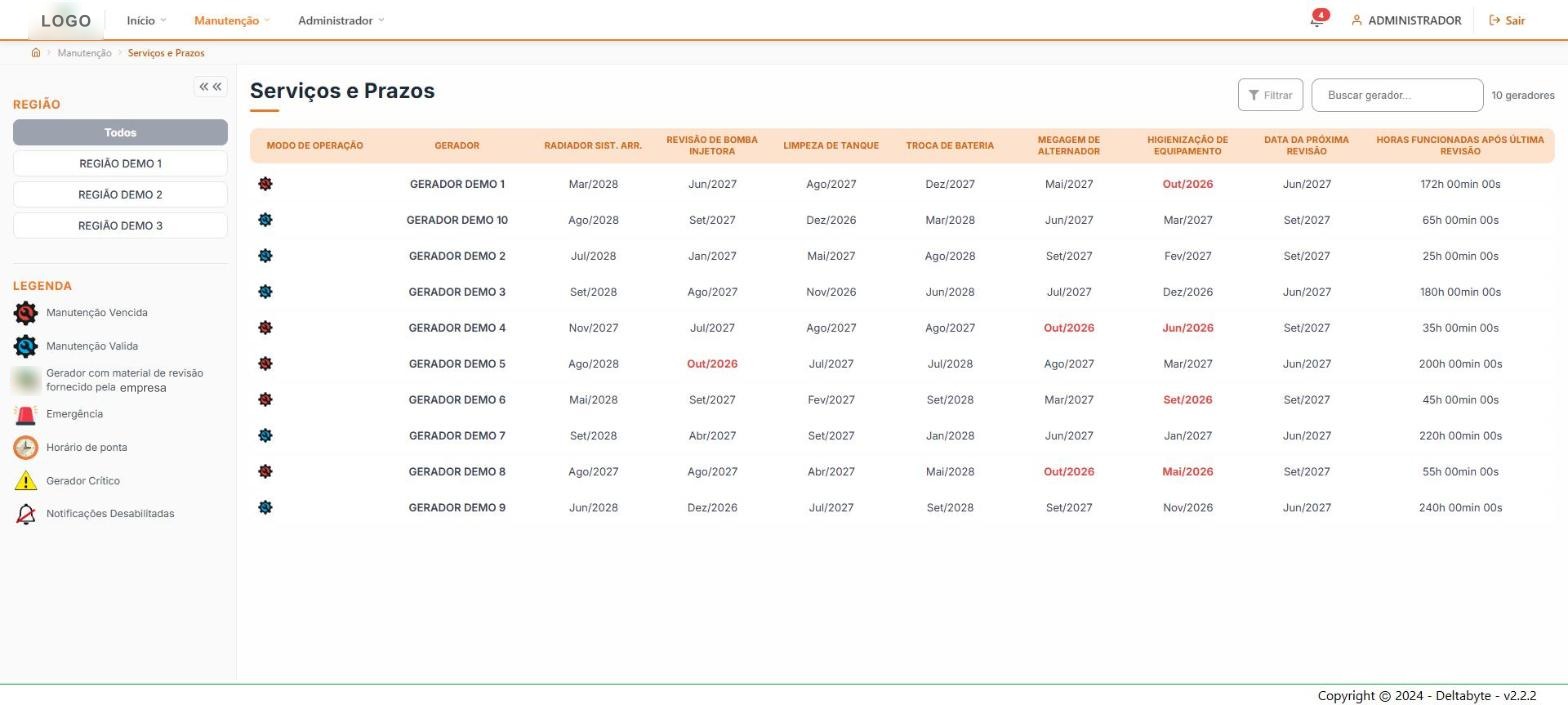The height and width of the screenshot is (705, 1568).
Task: Click the Gerador Crítico warning legend icon
Action: tap(26, 481)
